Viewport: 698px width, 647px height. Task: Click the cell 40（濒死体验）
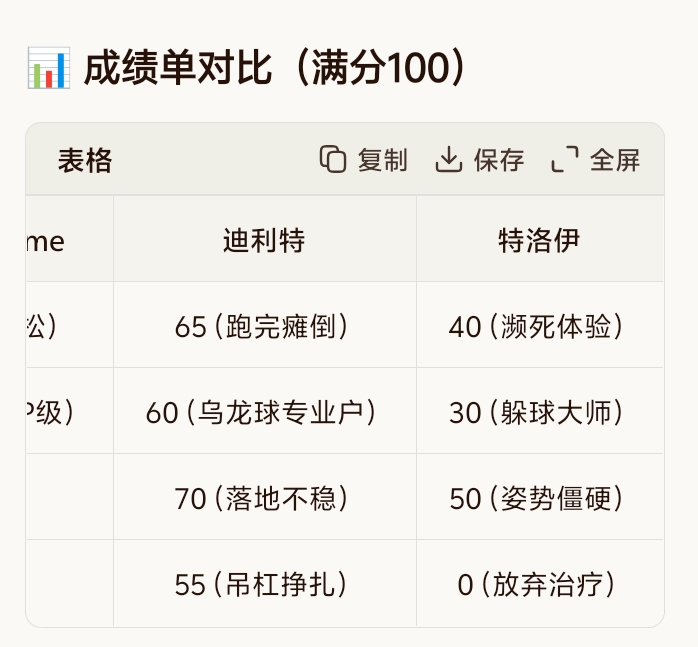click(539, 326)
